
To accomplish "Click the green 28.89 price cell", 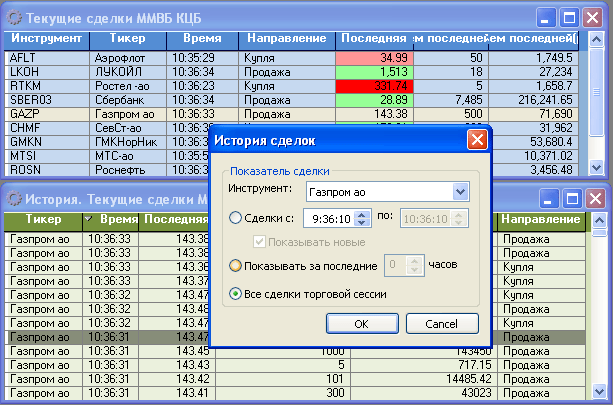I will [x=375, y=100].
